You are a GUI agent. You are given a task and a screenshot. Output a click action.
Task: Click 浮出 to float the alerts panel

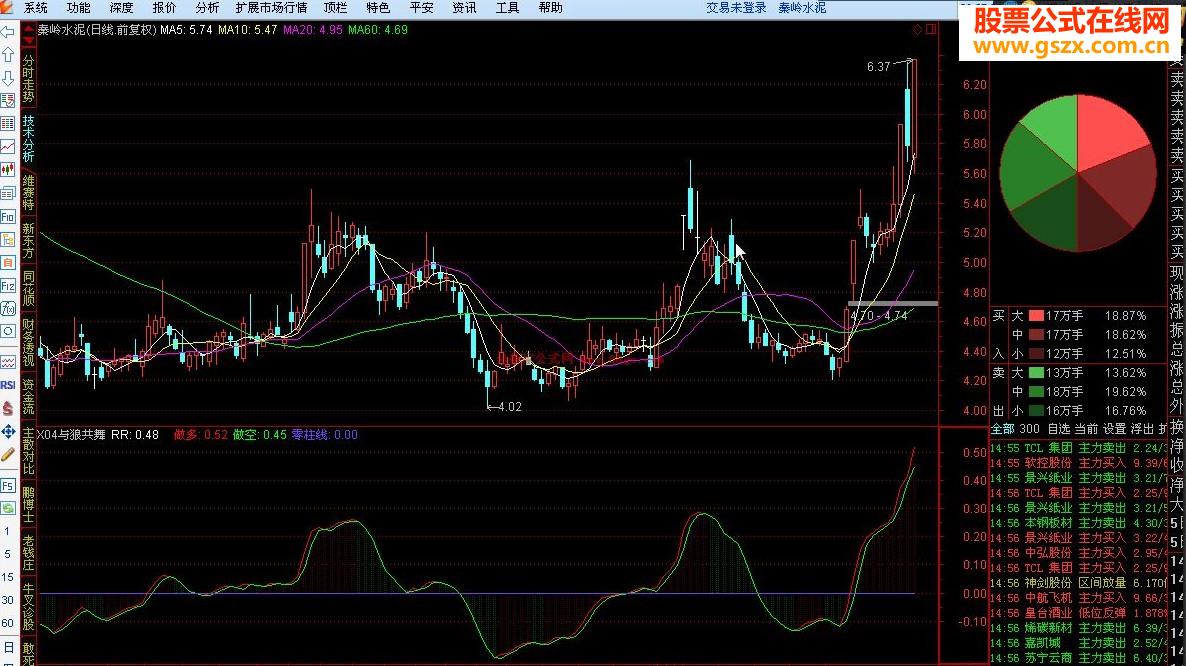(1141, 429)
